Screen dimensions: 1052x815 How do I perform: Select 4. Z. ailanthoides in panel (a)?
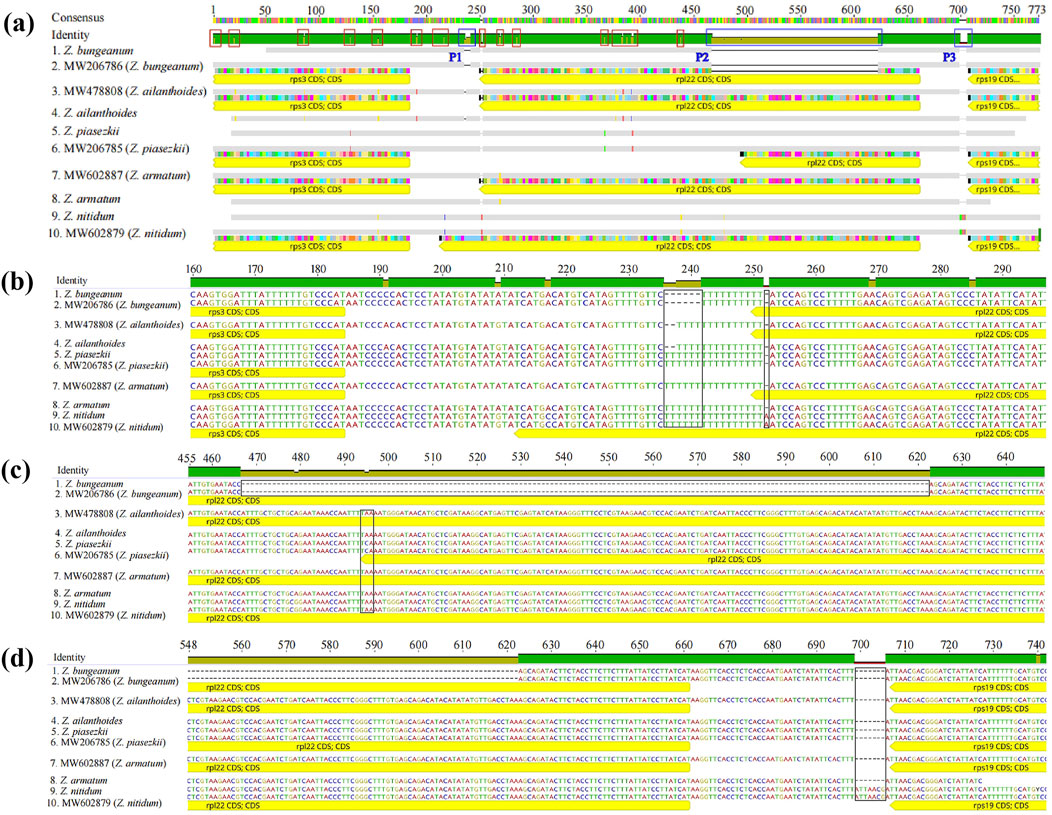[95, 113]
